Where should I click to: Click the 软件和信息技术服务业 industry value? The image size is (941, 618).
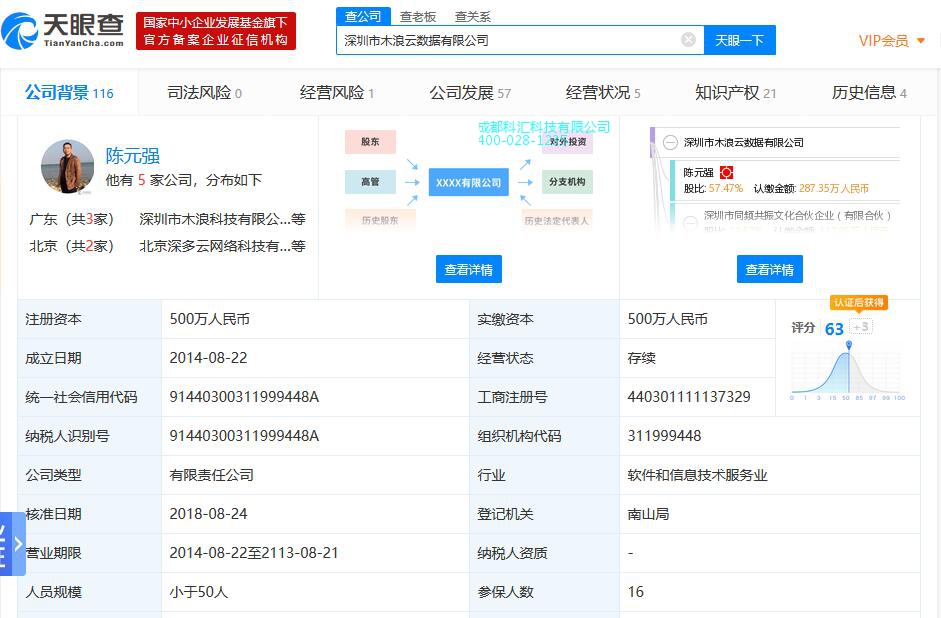tap(697, 475)
